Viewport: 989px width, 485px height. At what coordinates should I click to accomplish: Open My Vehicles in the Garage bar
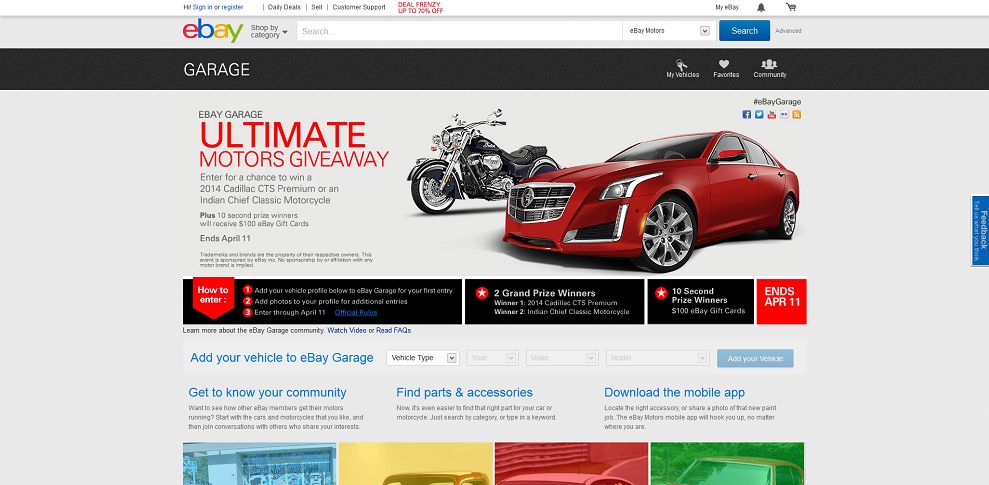[682, 69]
